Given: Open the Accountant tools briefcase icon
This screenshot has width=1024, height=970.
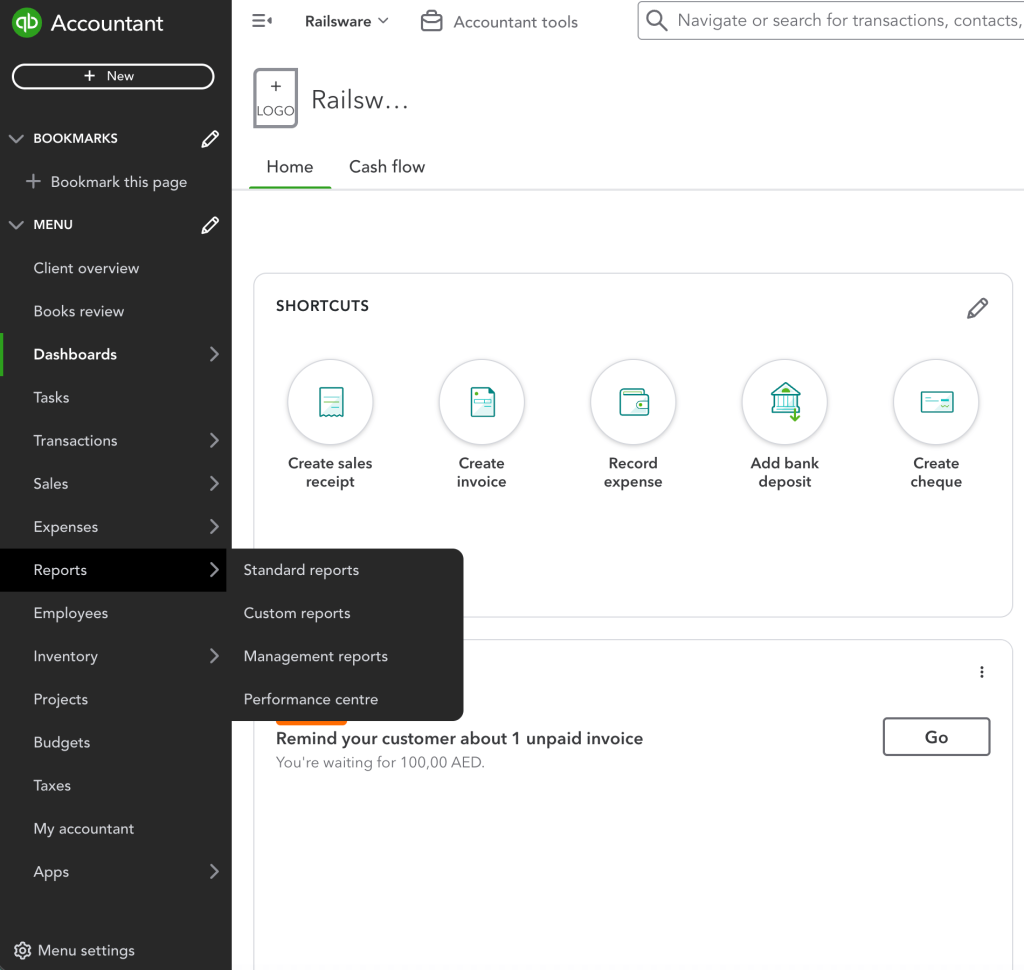Looking at the screenshot, I should (x=431, y=20).
